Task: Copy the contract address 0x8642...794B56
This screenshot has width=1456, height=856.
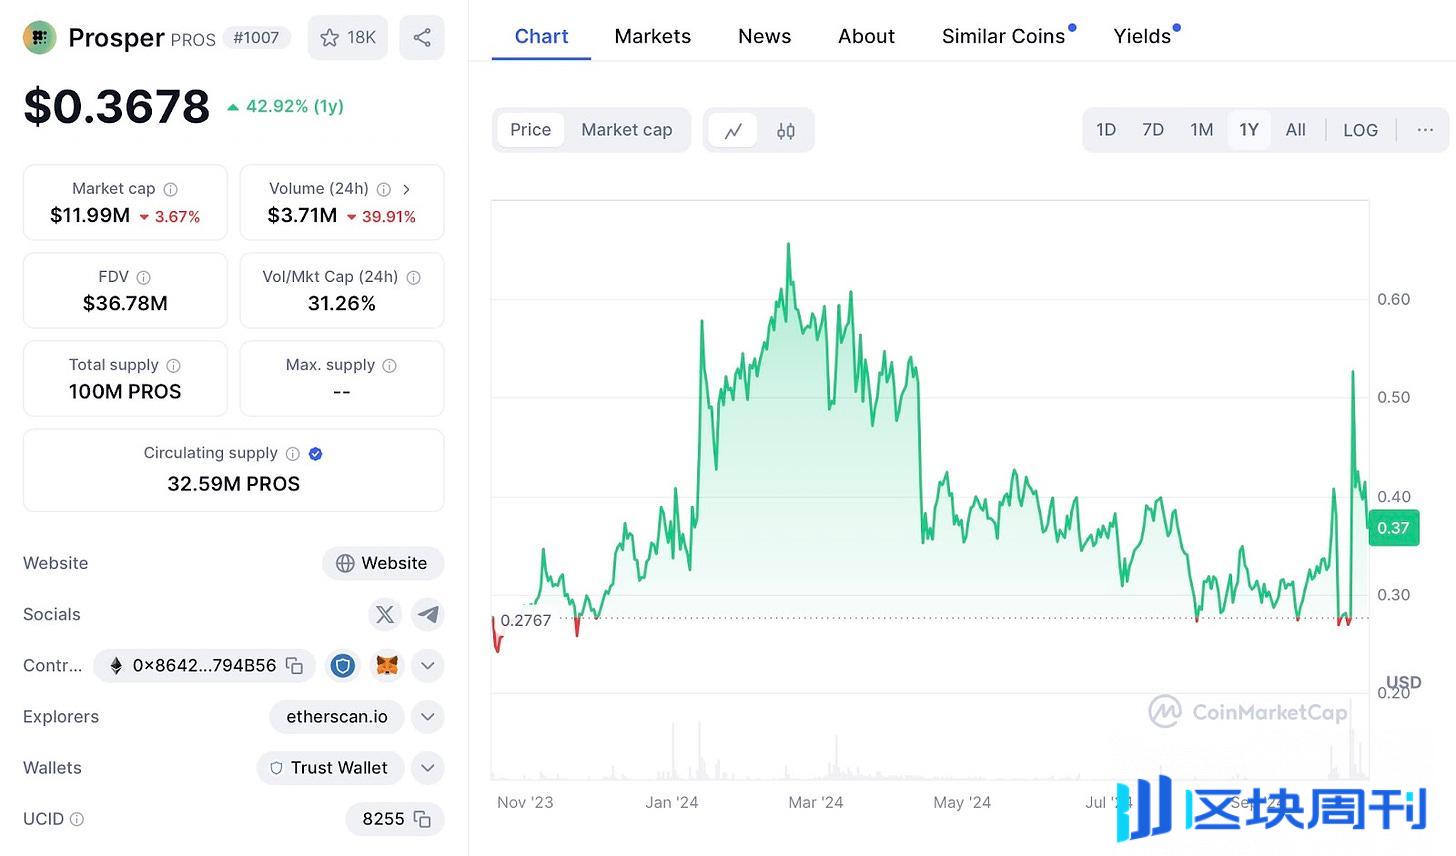Action: pyautogui.click(x=294, y=665)
